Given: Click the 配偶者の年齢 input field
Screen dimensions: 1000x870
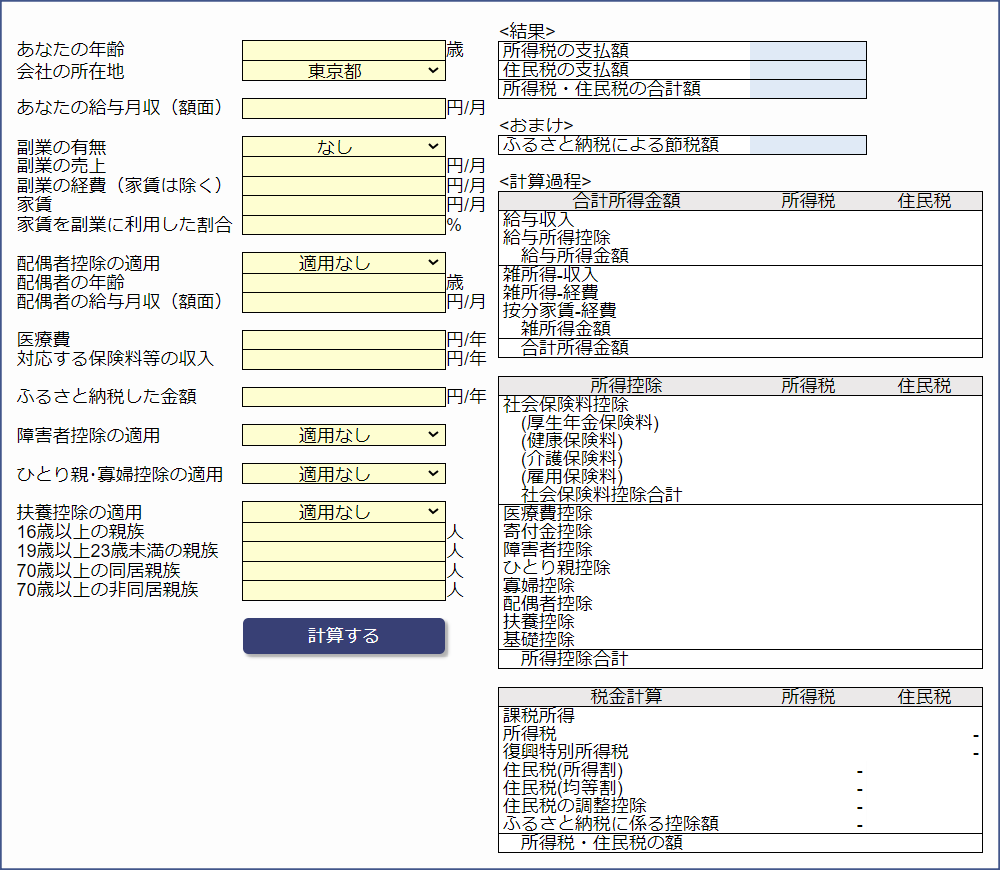Looking at the screenshot, I should [344, 283].
